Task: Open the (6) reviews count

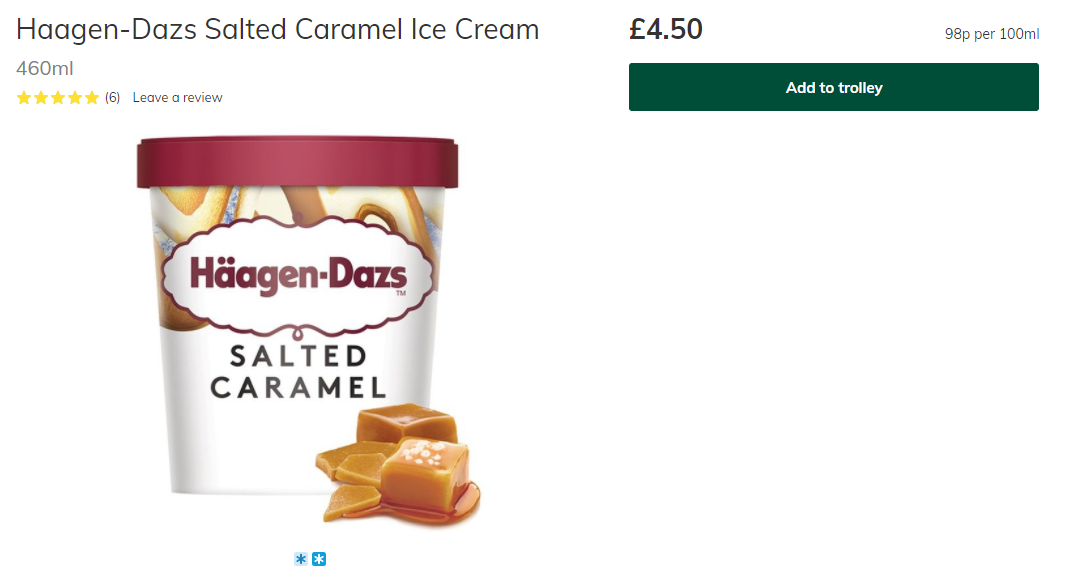Action: tap(112, 97)
